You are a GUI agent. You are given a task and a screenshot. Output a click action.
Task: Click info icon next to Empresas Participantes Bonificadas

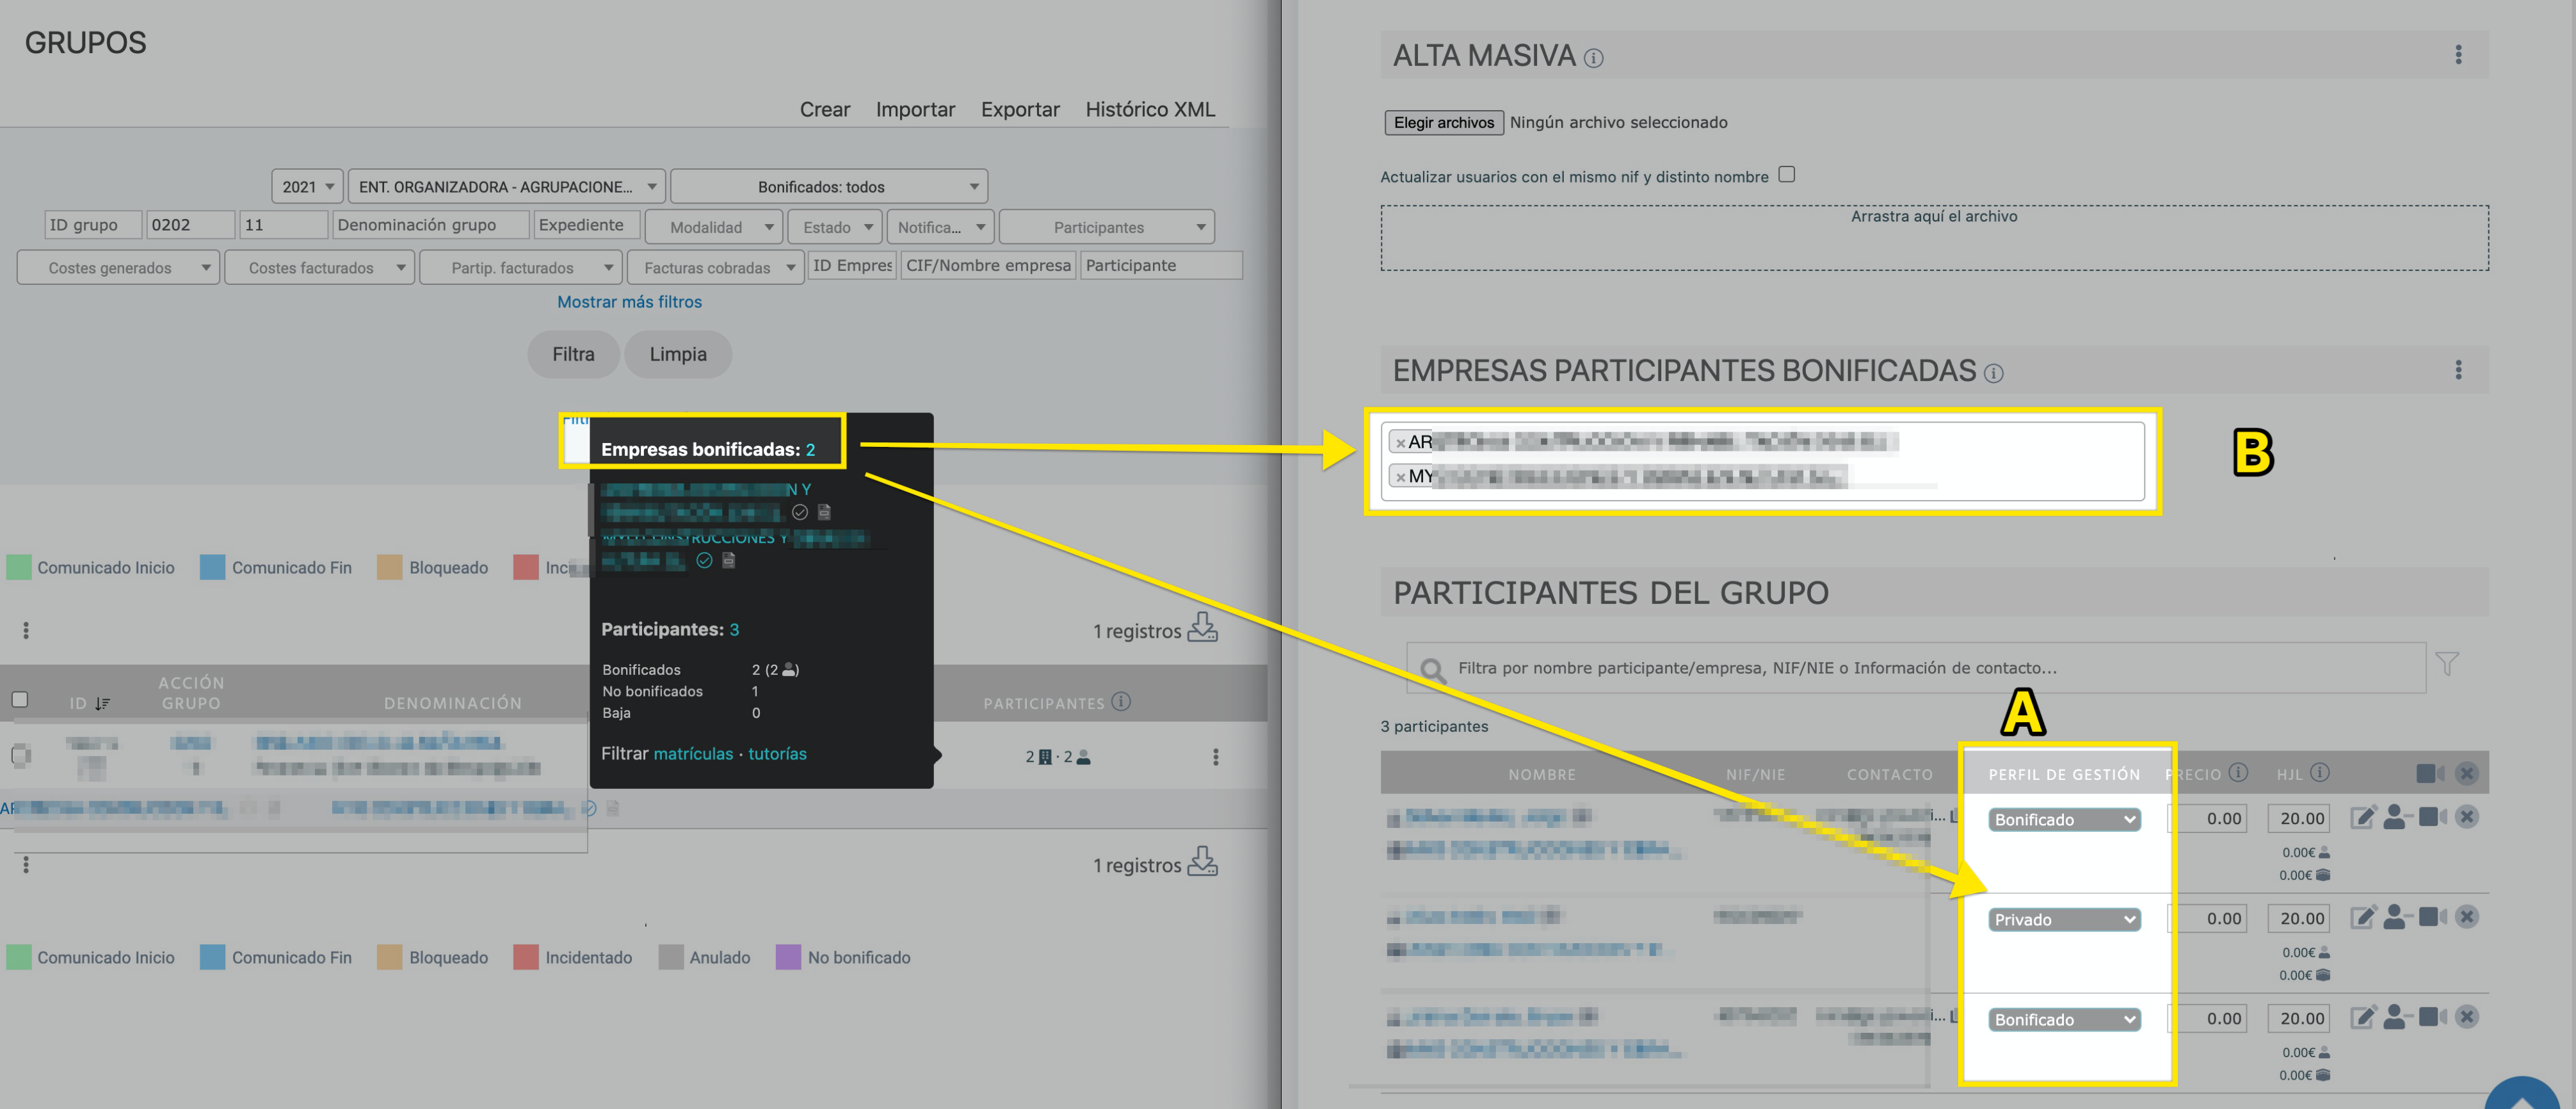coord(1993,373)
